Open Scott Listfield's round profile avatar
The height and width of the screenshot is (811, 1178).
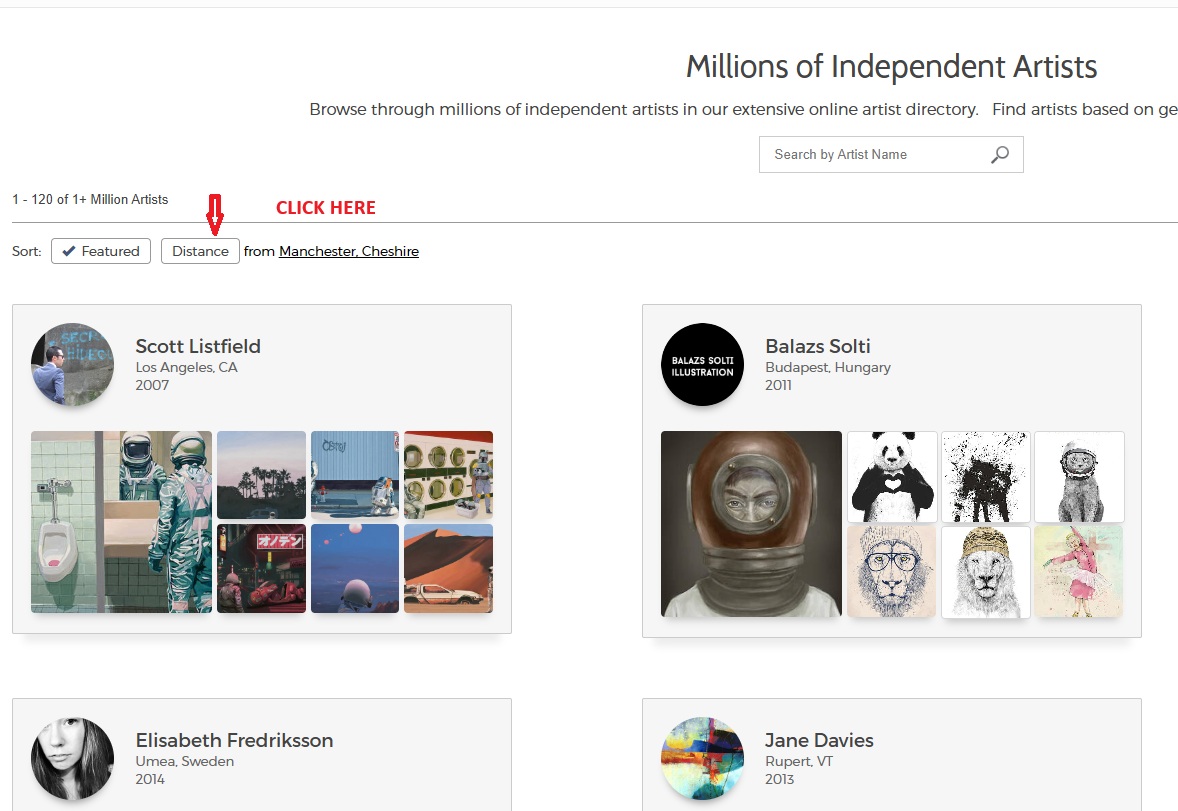[x=72, y=365]
